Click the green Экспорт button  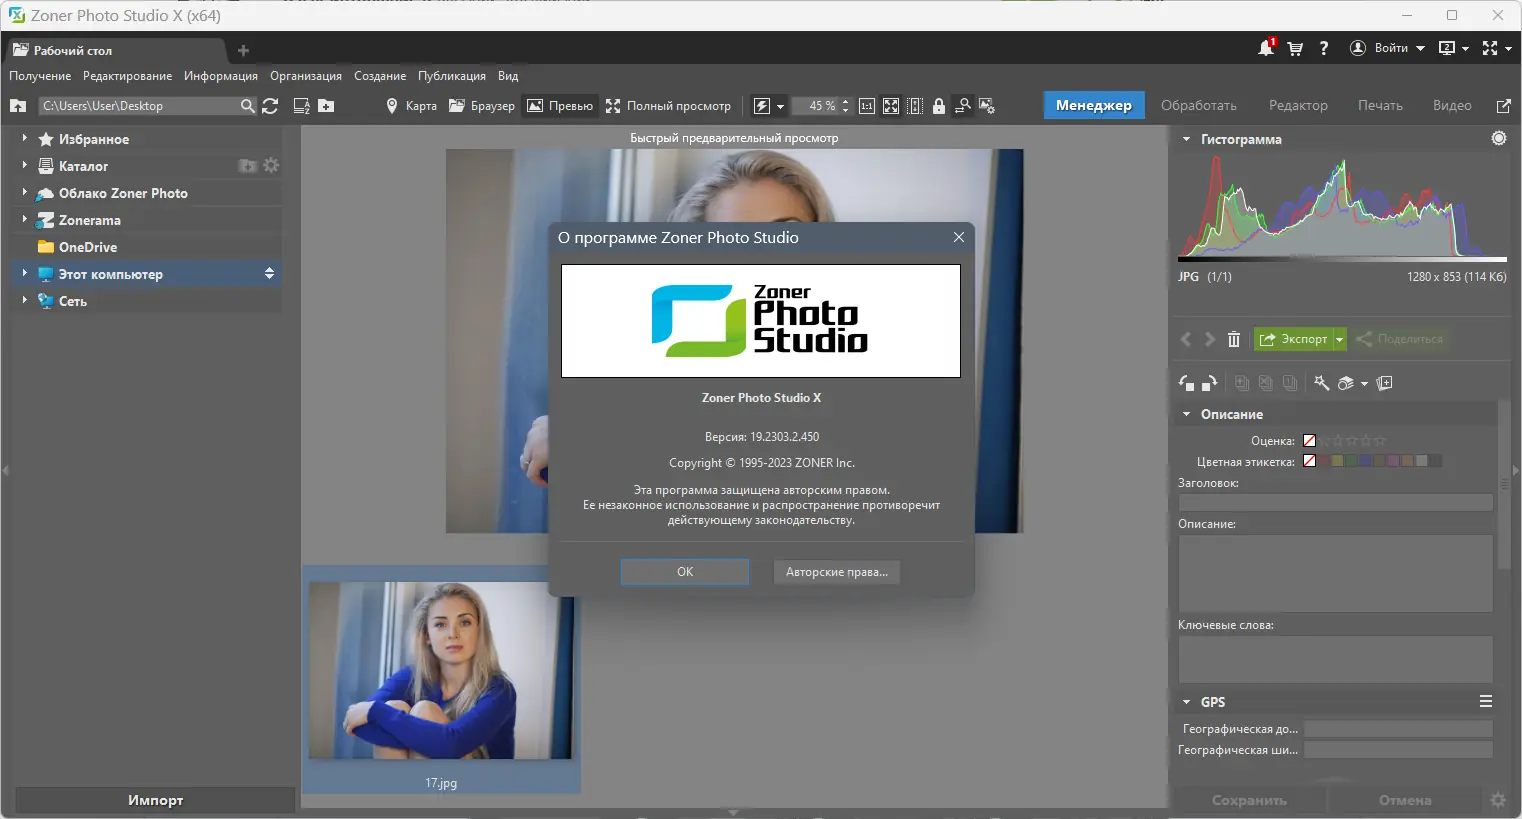[x=1294, y=339]
